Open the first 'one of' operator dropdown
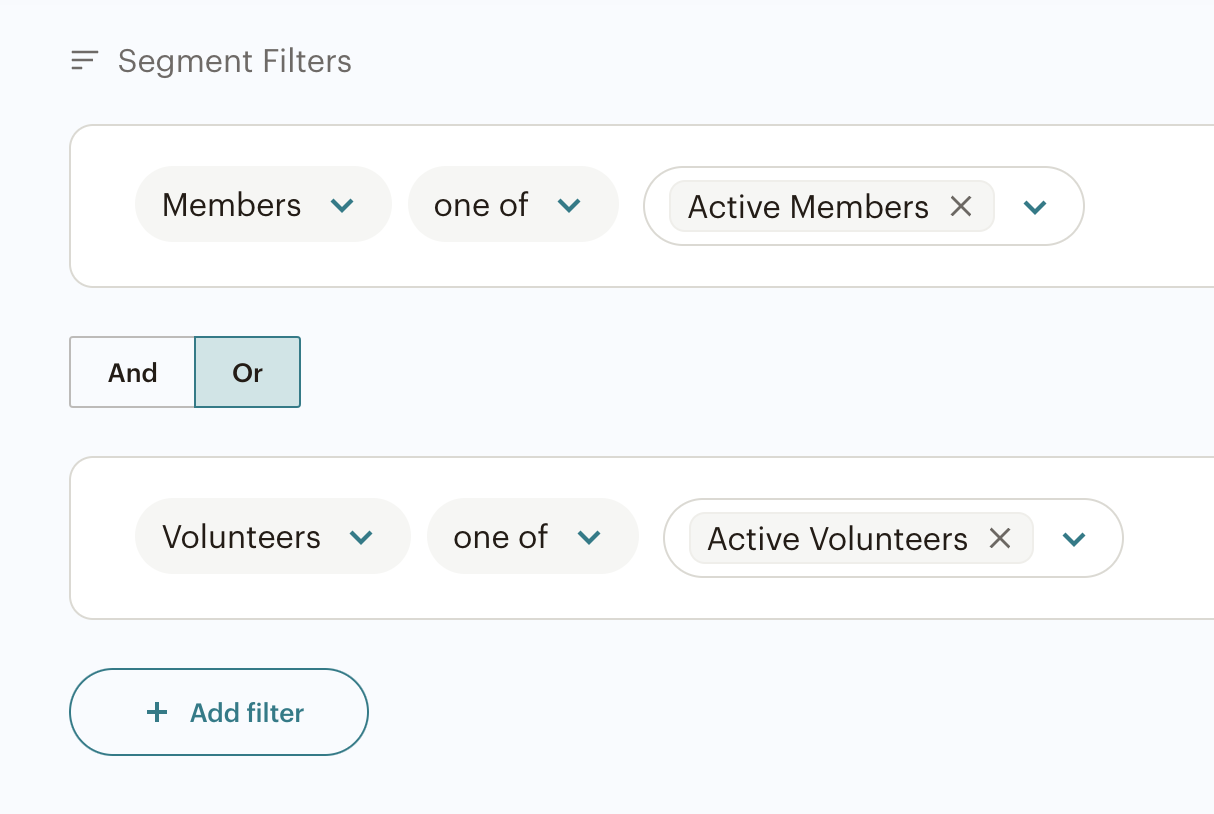 tap(513, 204)
